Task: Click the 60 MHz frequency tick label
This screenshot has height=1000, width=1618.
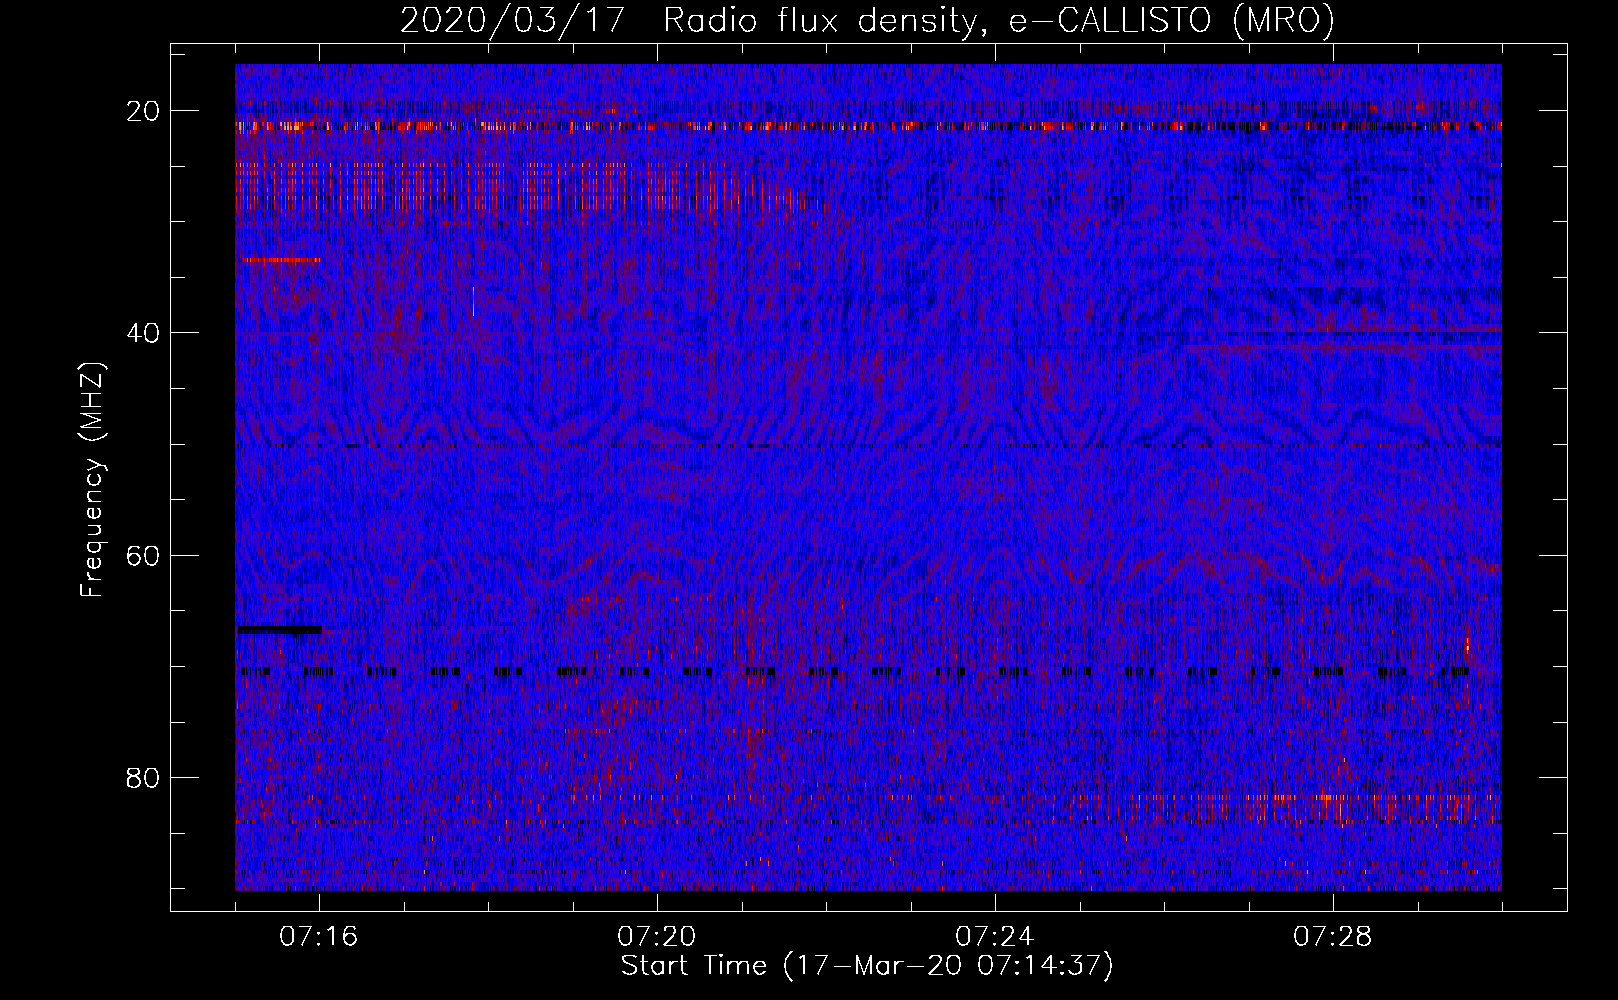Action: click(144, 555)
